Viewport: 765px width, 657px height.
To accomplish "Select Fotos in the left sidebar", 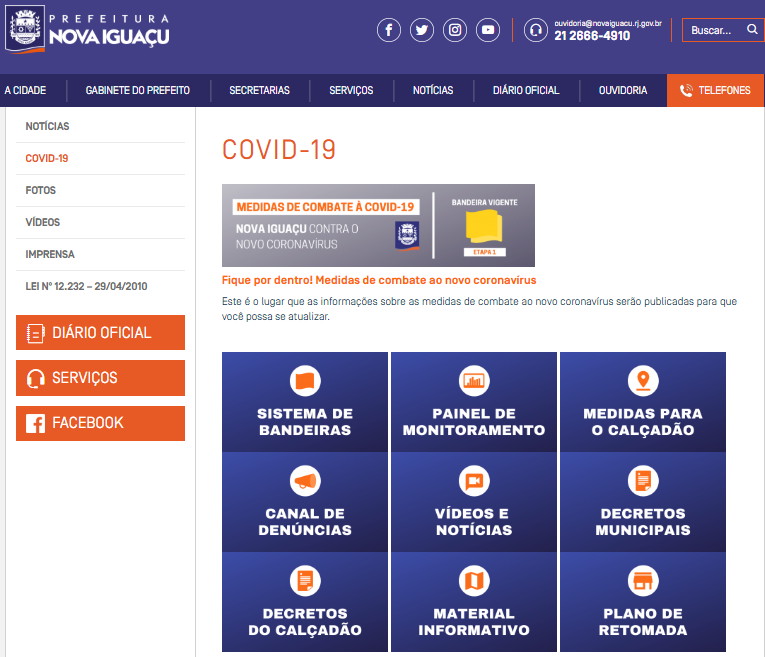I will pyautogui.click(x=41, y=190).
